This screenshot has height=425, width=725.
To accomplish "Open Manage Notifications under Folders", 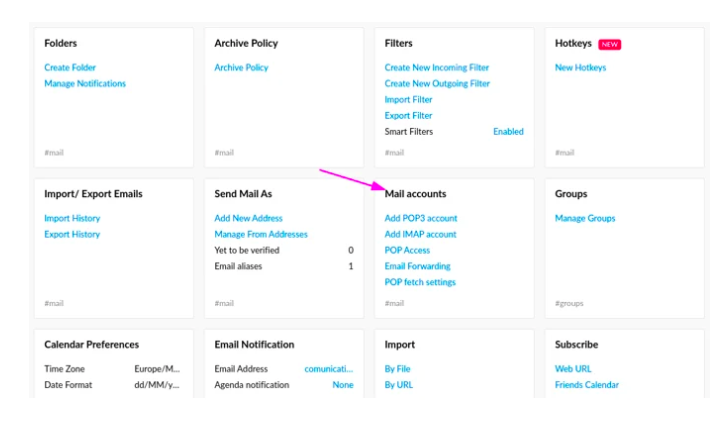I will 85,84.
